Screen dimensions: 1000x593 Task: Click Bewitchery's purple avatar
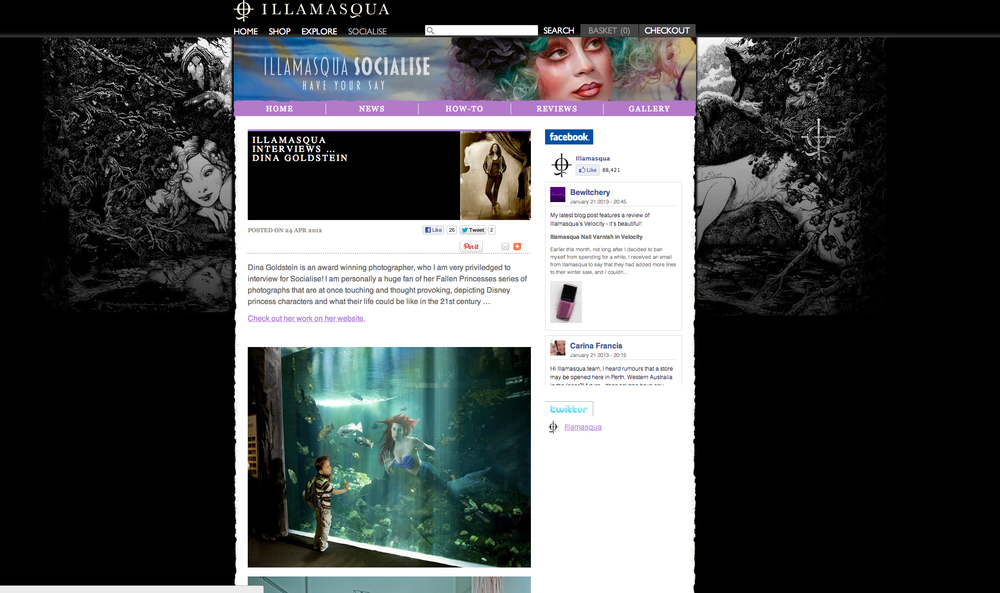tap(558, 194)
